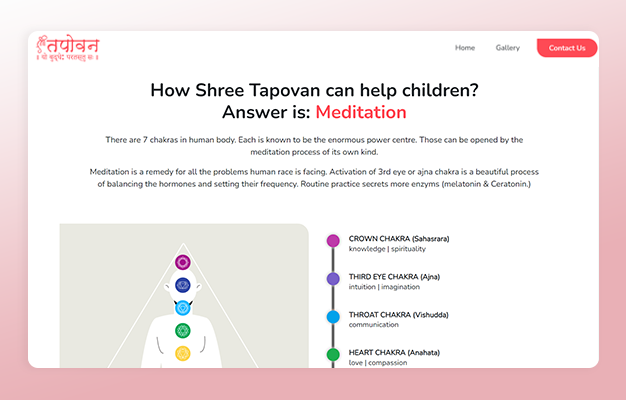626x400 pixels.
Task: Click the blue Throat Chakra timeline dot
Action: click(333, 317)
